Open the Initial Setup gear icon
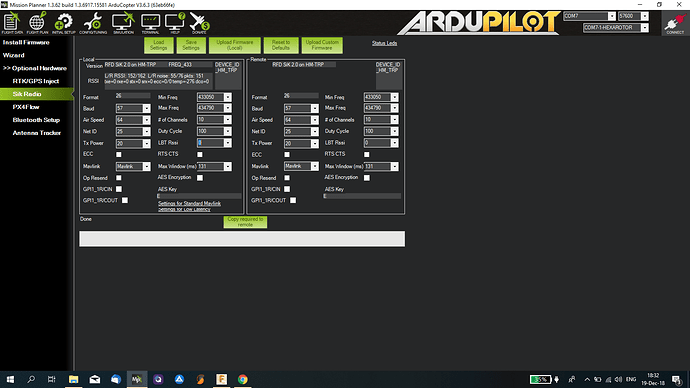The width and height of the screenshot is (690, 388). pyautogui.click(x=64, y=23)
